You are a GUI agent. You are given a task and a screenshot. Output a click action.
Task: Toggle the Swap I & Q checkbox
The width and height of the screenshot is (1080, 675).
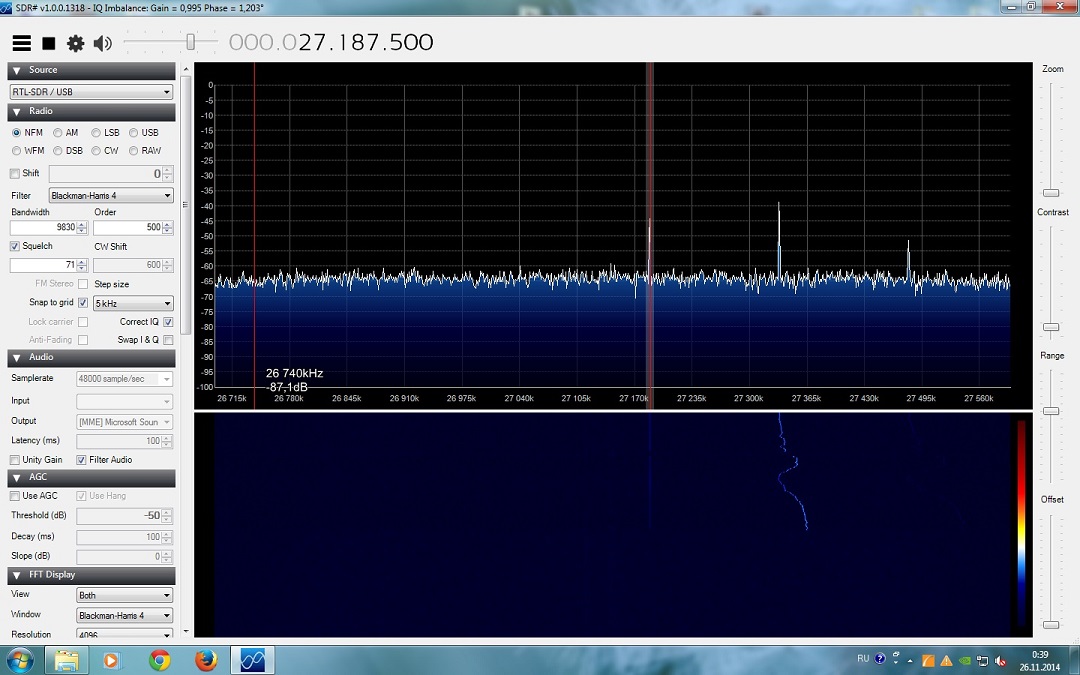pyautogui.click(x=168, y=340)
